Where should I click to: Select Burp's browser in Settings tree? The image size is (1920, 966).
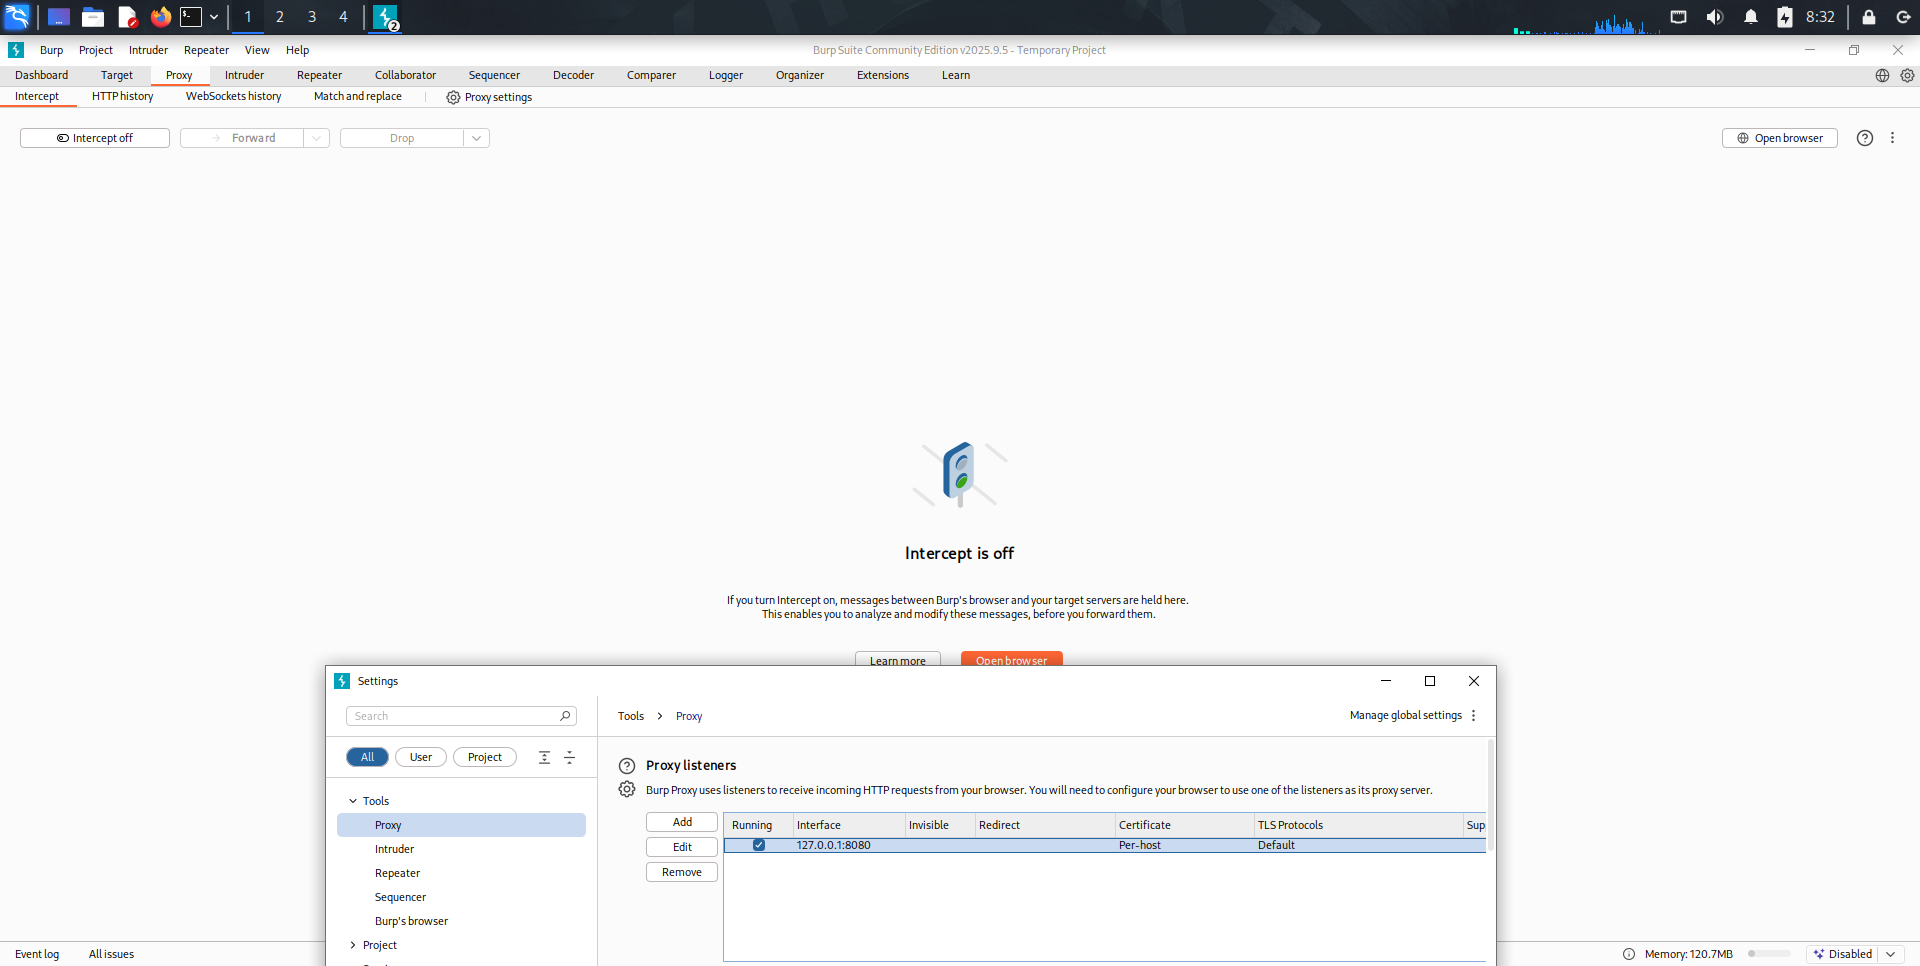tap(411, 921)
